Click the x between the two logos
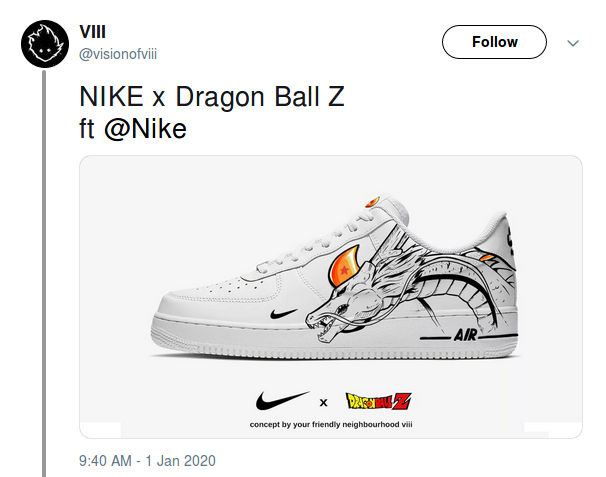The height and width of the screenshot is (477, 606). [323, 403]
